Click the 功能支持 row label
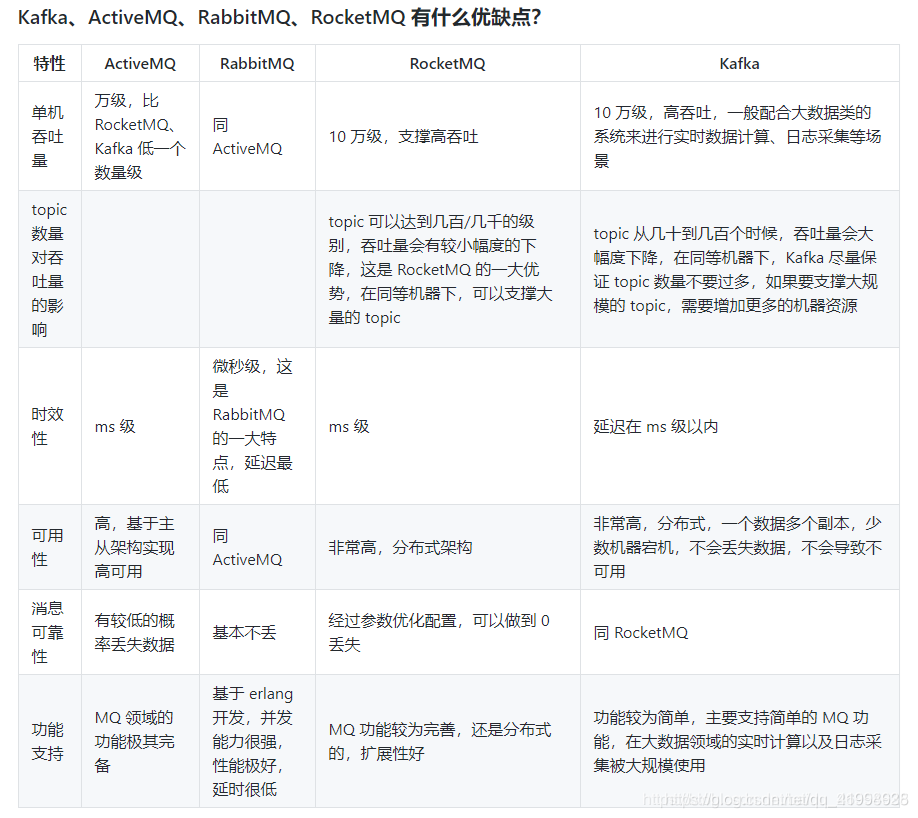 tap(47, 741)
